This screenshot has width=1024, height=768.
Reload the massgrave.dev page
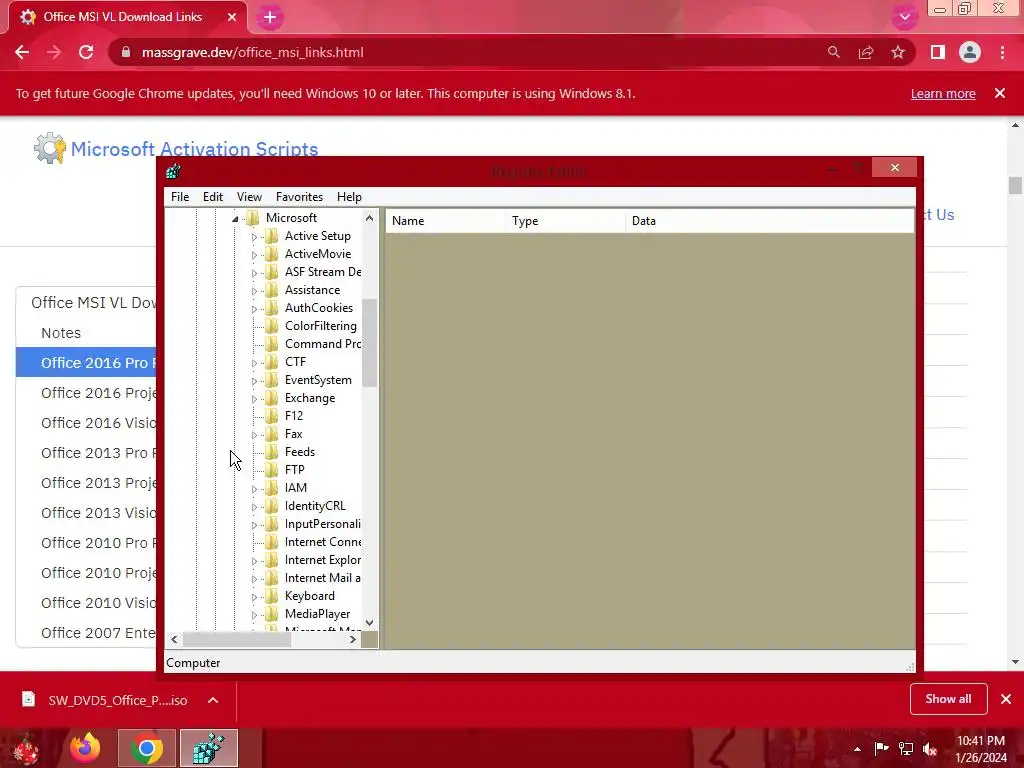coord(86,52)
